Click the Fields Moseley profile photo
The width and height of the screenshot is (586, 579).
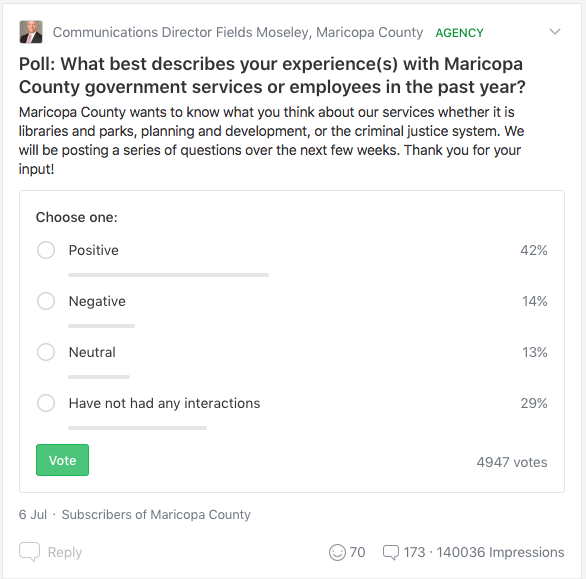point(31,32)
